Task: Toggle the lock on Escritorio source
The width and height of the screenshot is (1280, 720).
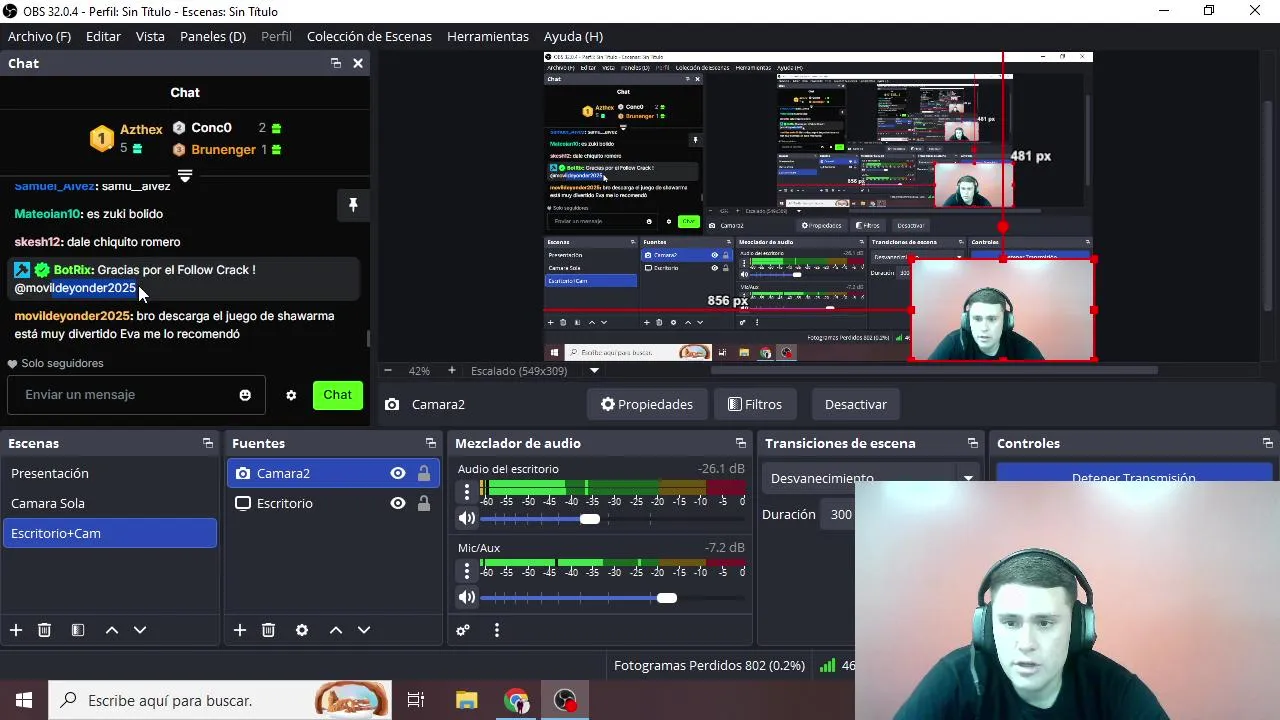Action: pos(424,503)
